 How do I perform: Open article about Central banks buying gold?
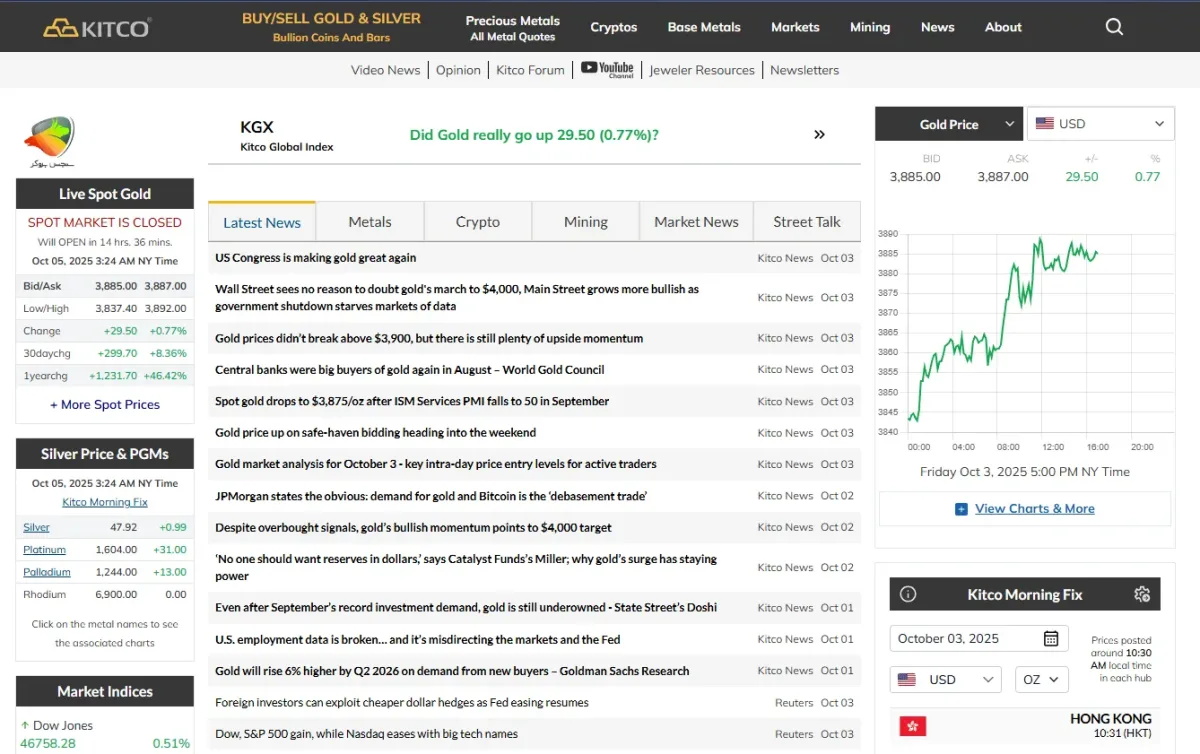(x=410, y=370)
